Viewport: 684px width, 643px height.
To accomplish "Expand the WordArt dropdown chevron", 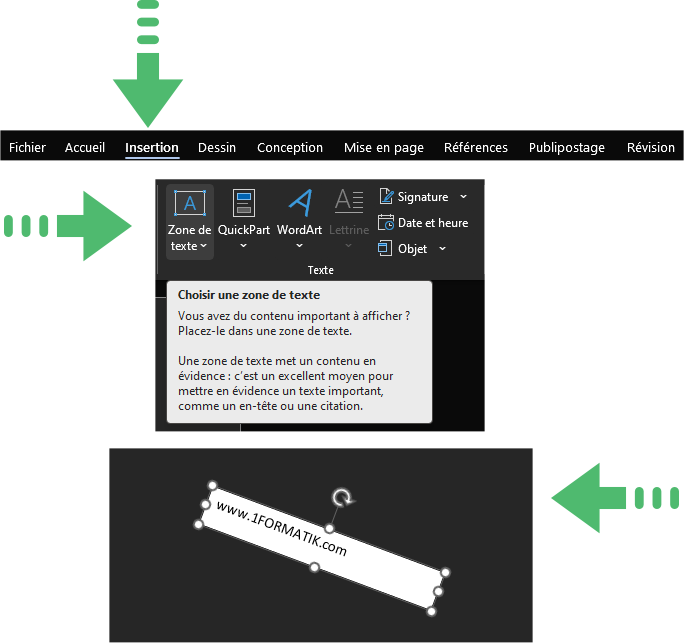I will click(x=299, y=246).
